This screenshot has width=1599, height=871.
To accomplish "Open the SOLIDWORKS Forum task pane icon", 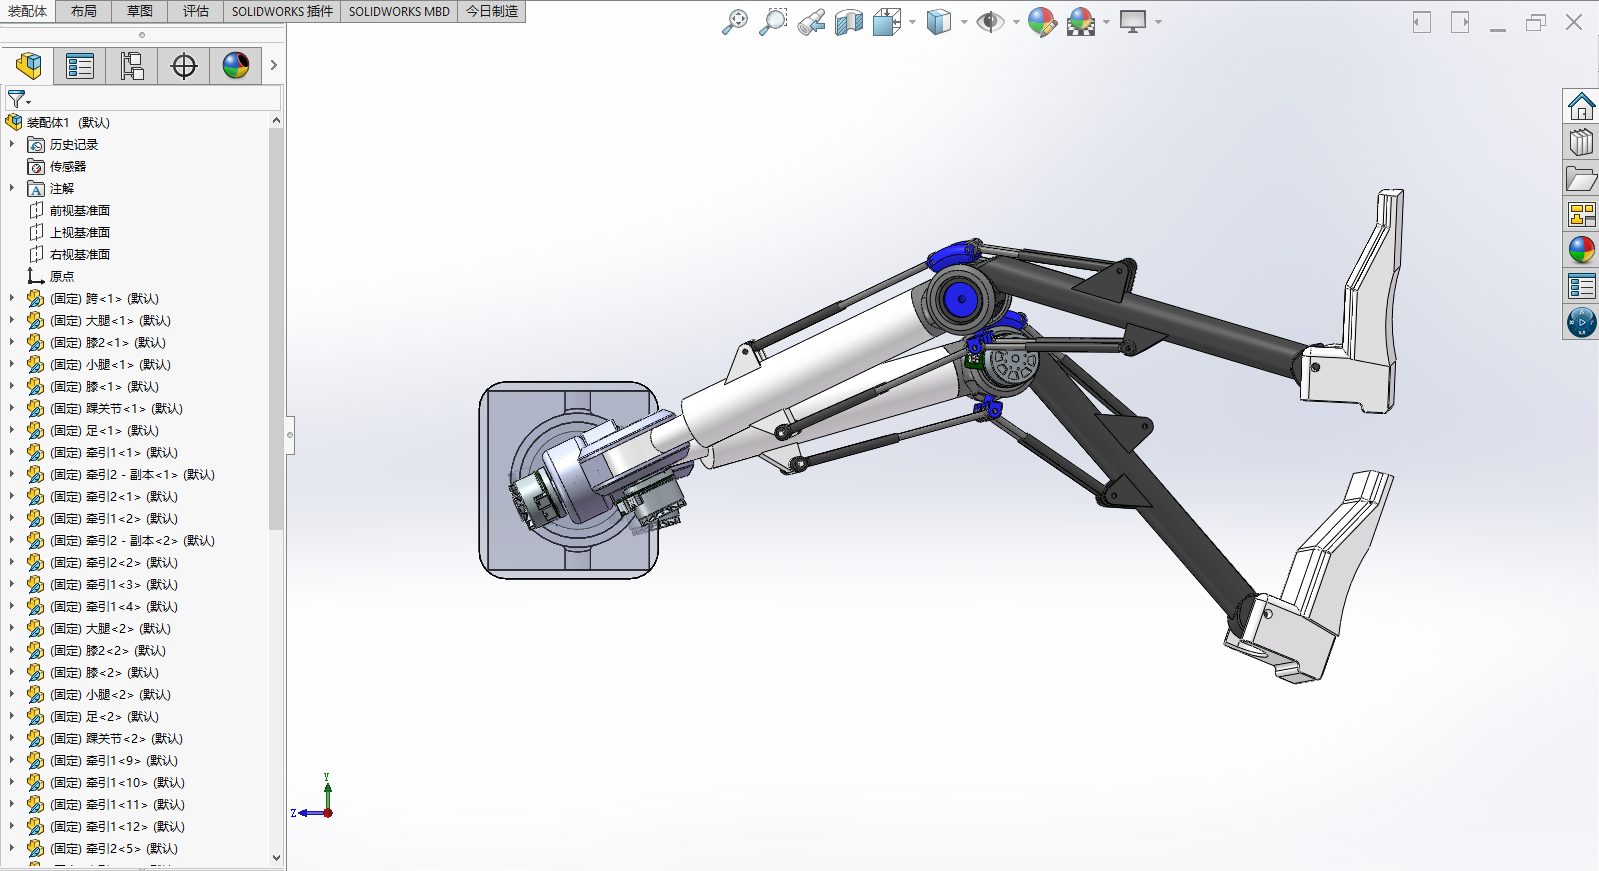I will click(x=1581, y=322).
